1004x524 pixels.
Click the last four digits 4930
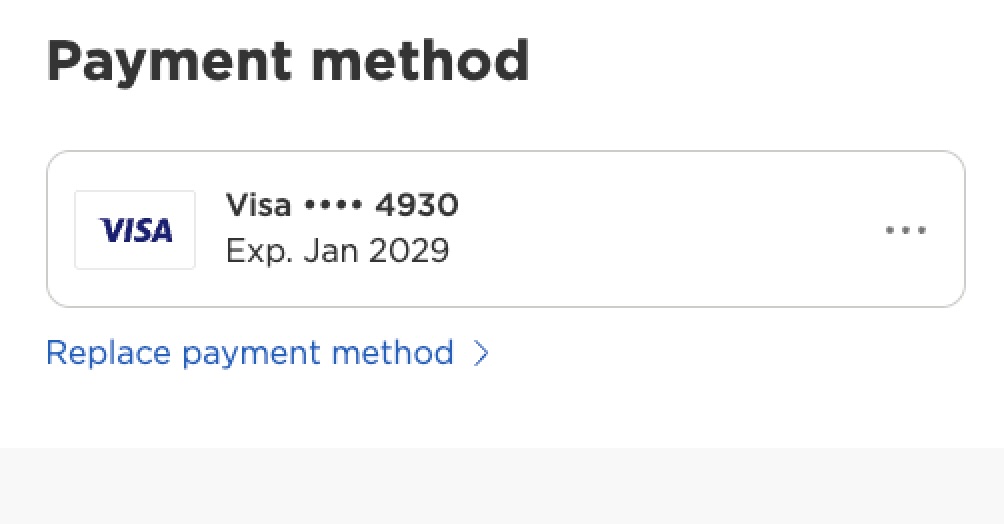pyautogui.click(x=416, y=206)
